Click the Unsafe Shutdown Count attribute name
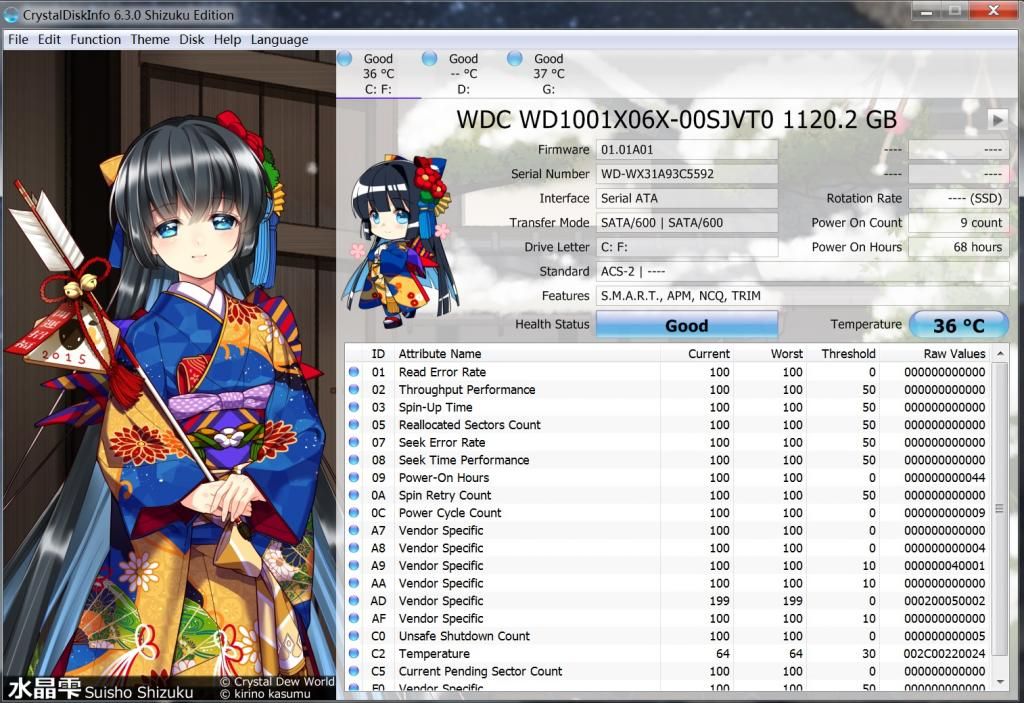 pos(464,636)
